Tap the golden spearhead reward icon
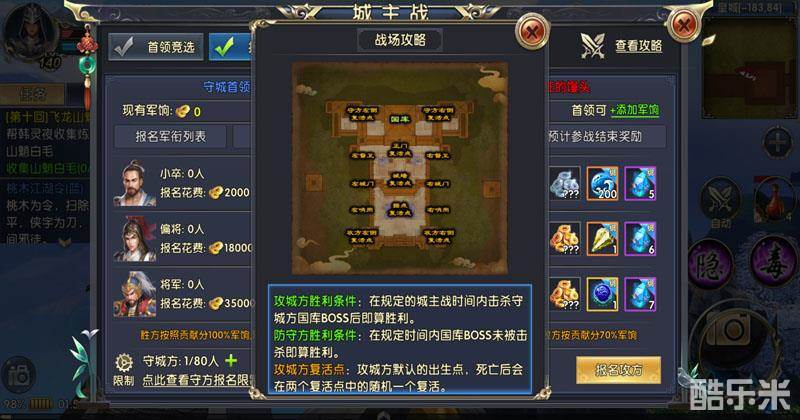 (x=603, y=238)
